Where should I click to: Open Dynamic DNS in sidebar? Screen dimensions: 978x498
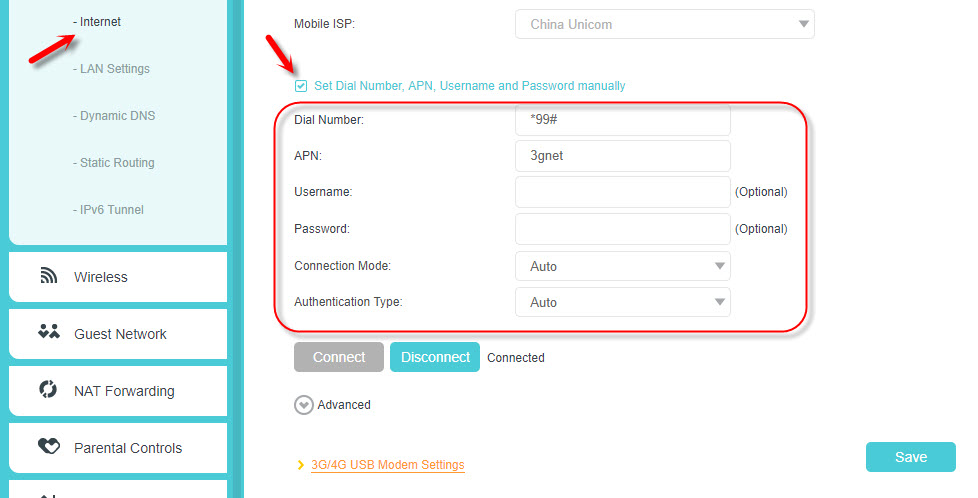click(114, 115)
